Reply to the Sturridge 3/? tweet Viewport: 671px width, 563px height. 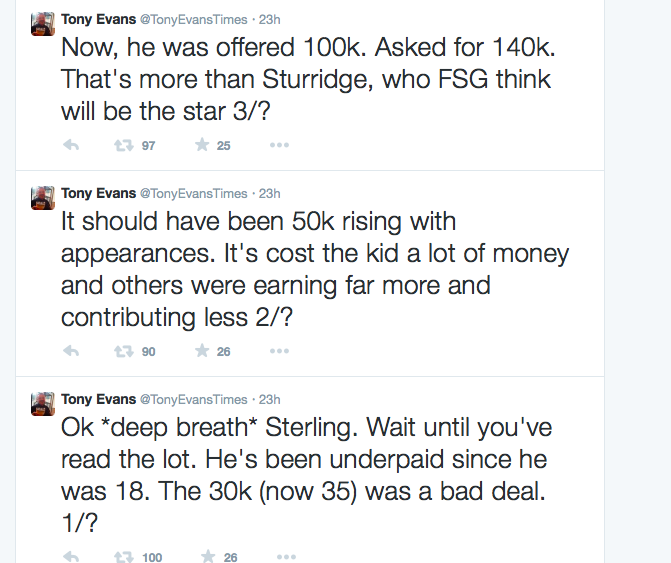click(71, 145)
